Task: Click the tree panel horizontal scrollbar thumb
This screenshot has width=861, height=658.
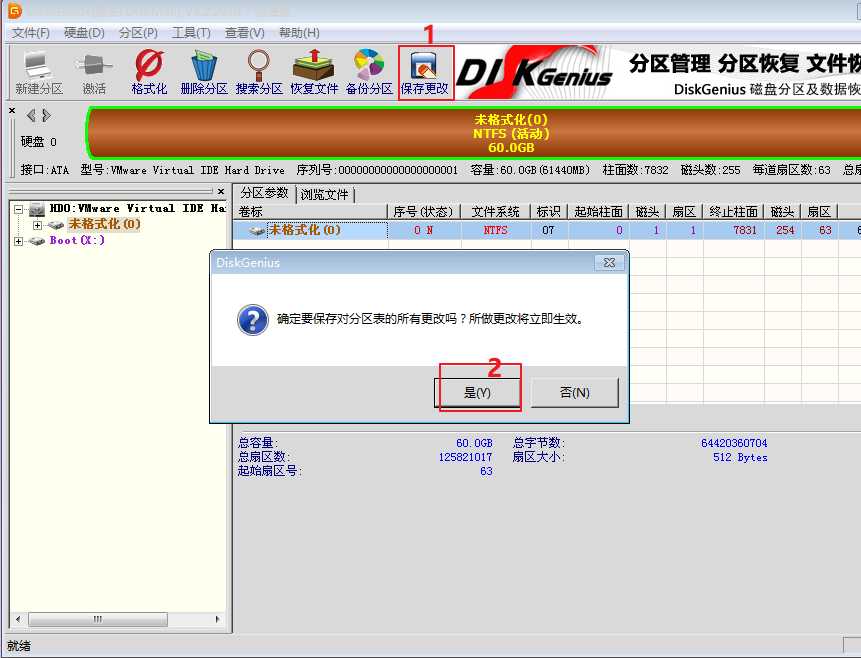Action: click(x=98, y=619)
